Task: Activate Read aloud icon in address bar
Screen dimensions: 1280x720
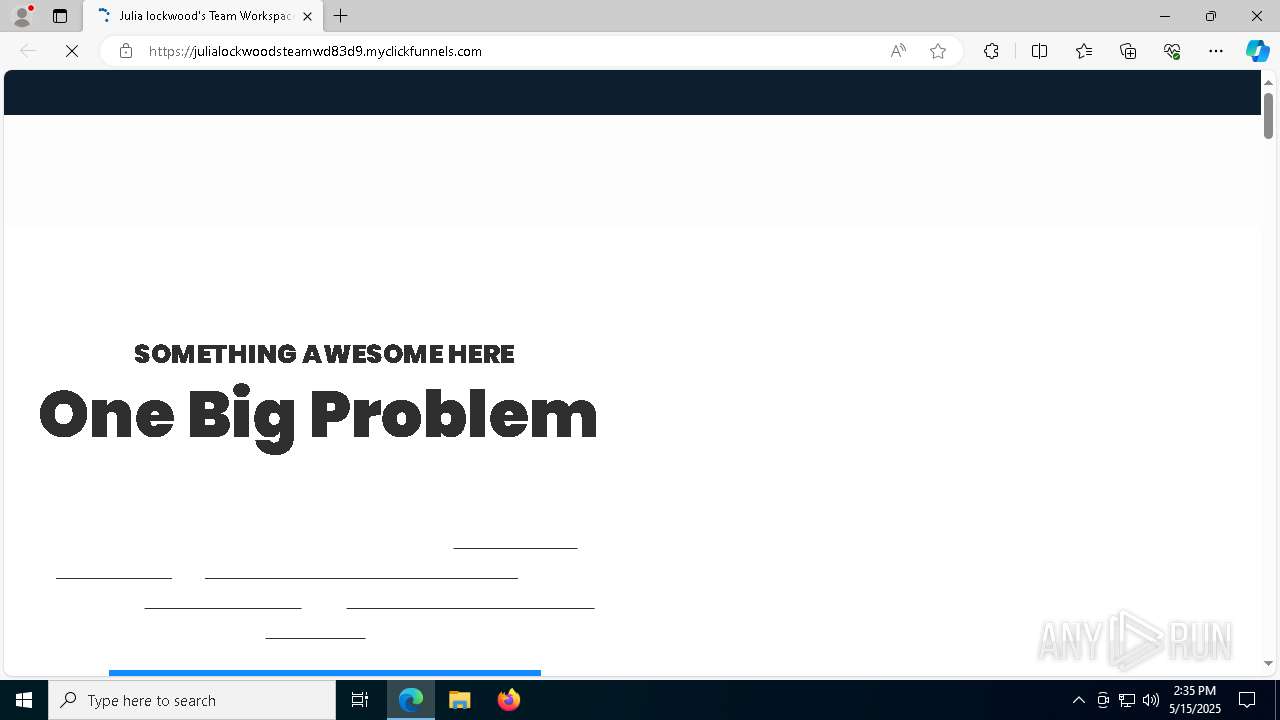Action: 898,51
